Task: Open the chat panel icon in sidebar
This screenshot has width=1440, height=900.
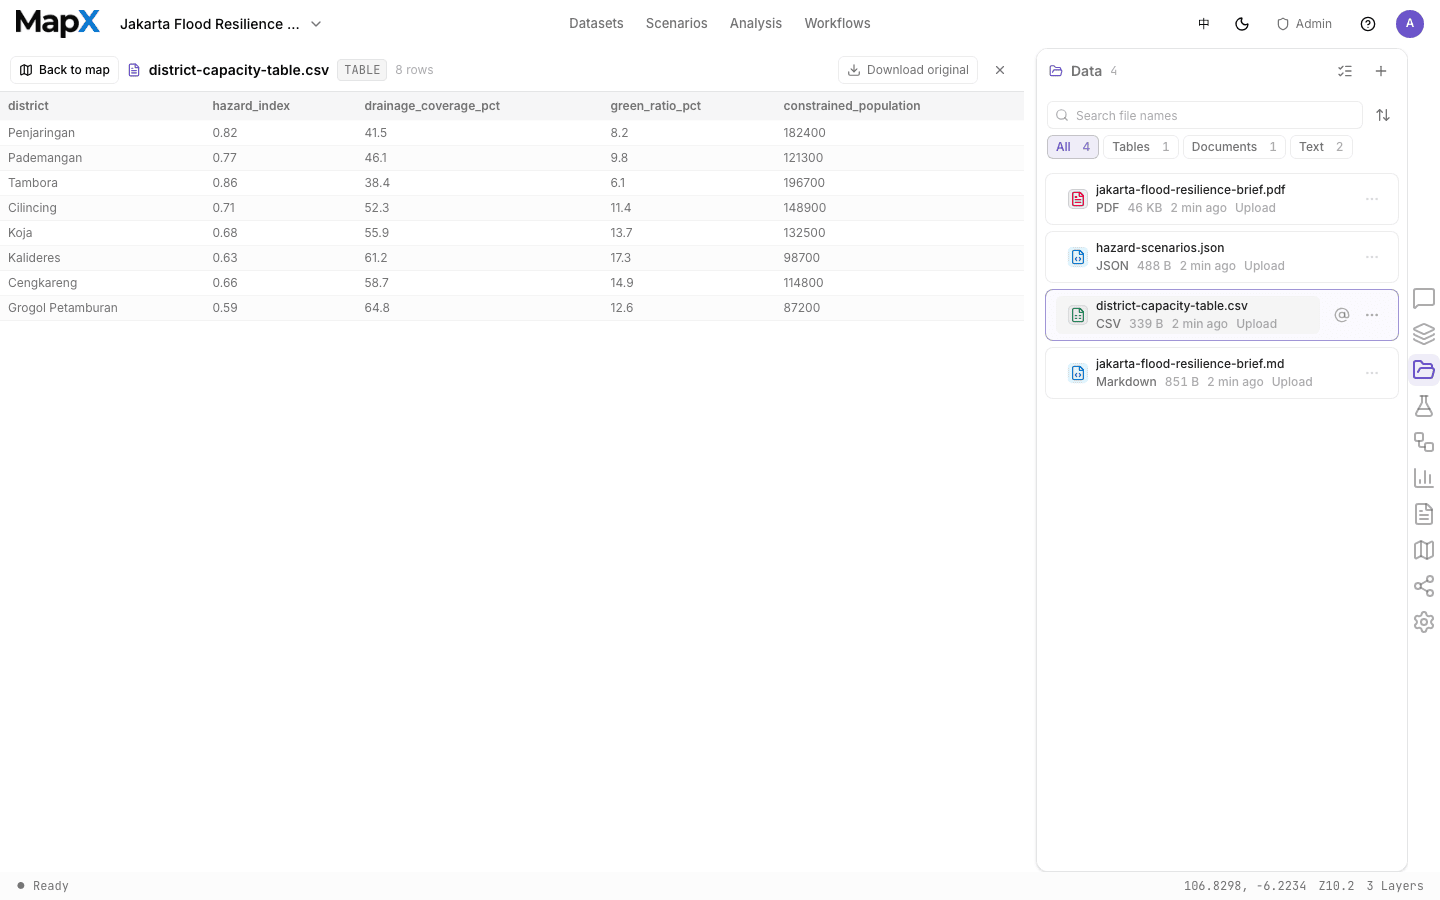Action: click(x=1424, y=298)
